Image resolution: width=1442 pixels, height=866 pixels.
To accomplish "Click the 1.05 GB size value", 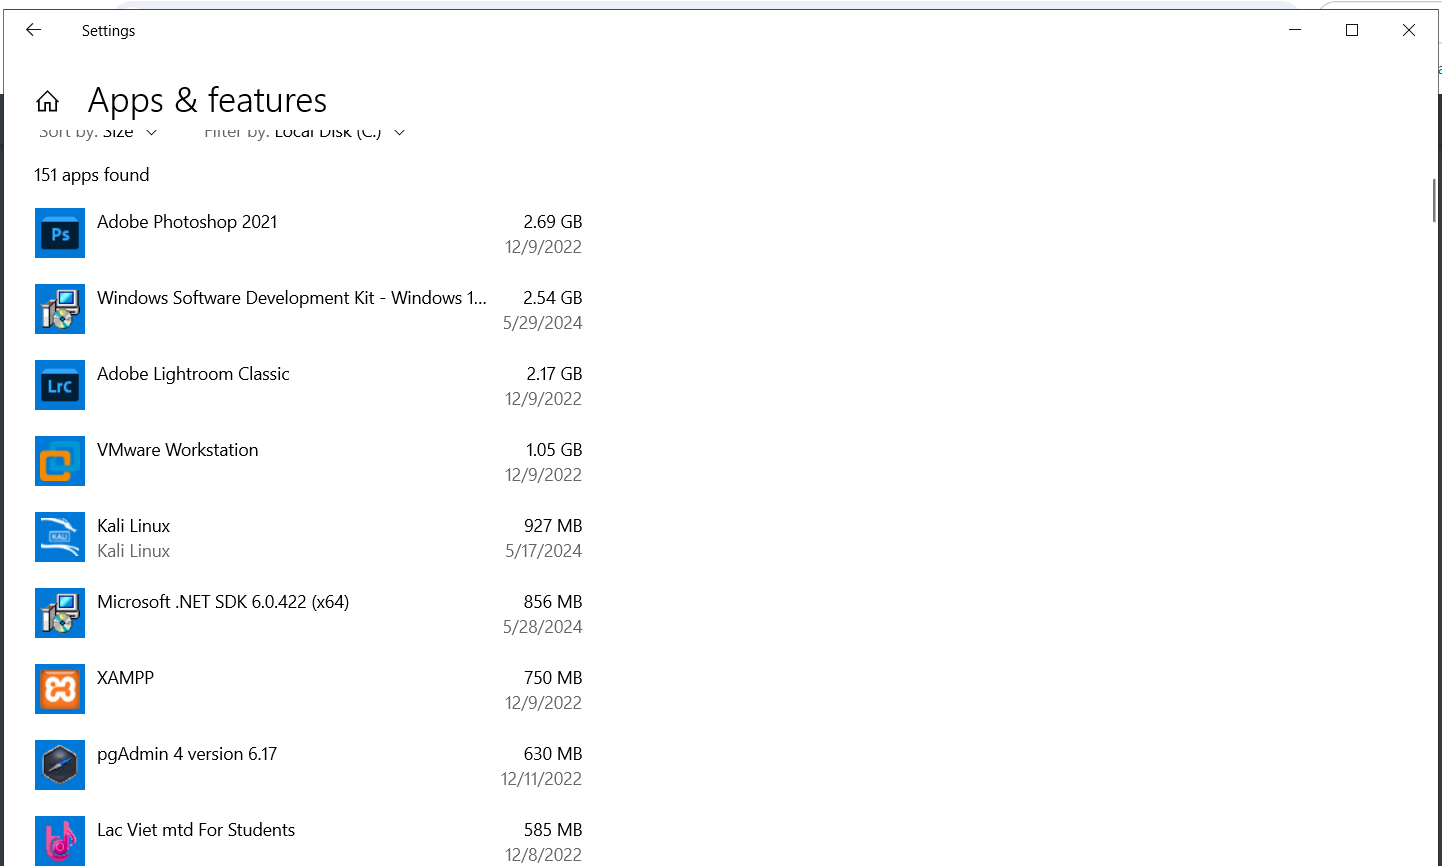I will (554, 450).
